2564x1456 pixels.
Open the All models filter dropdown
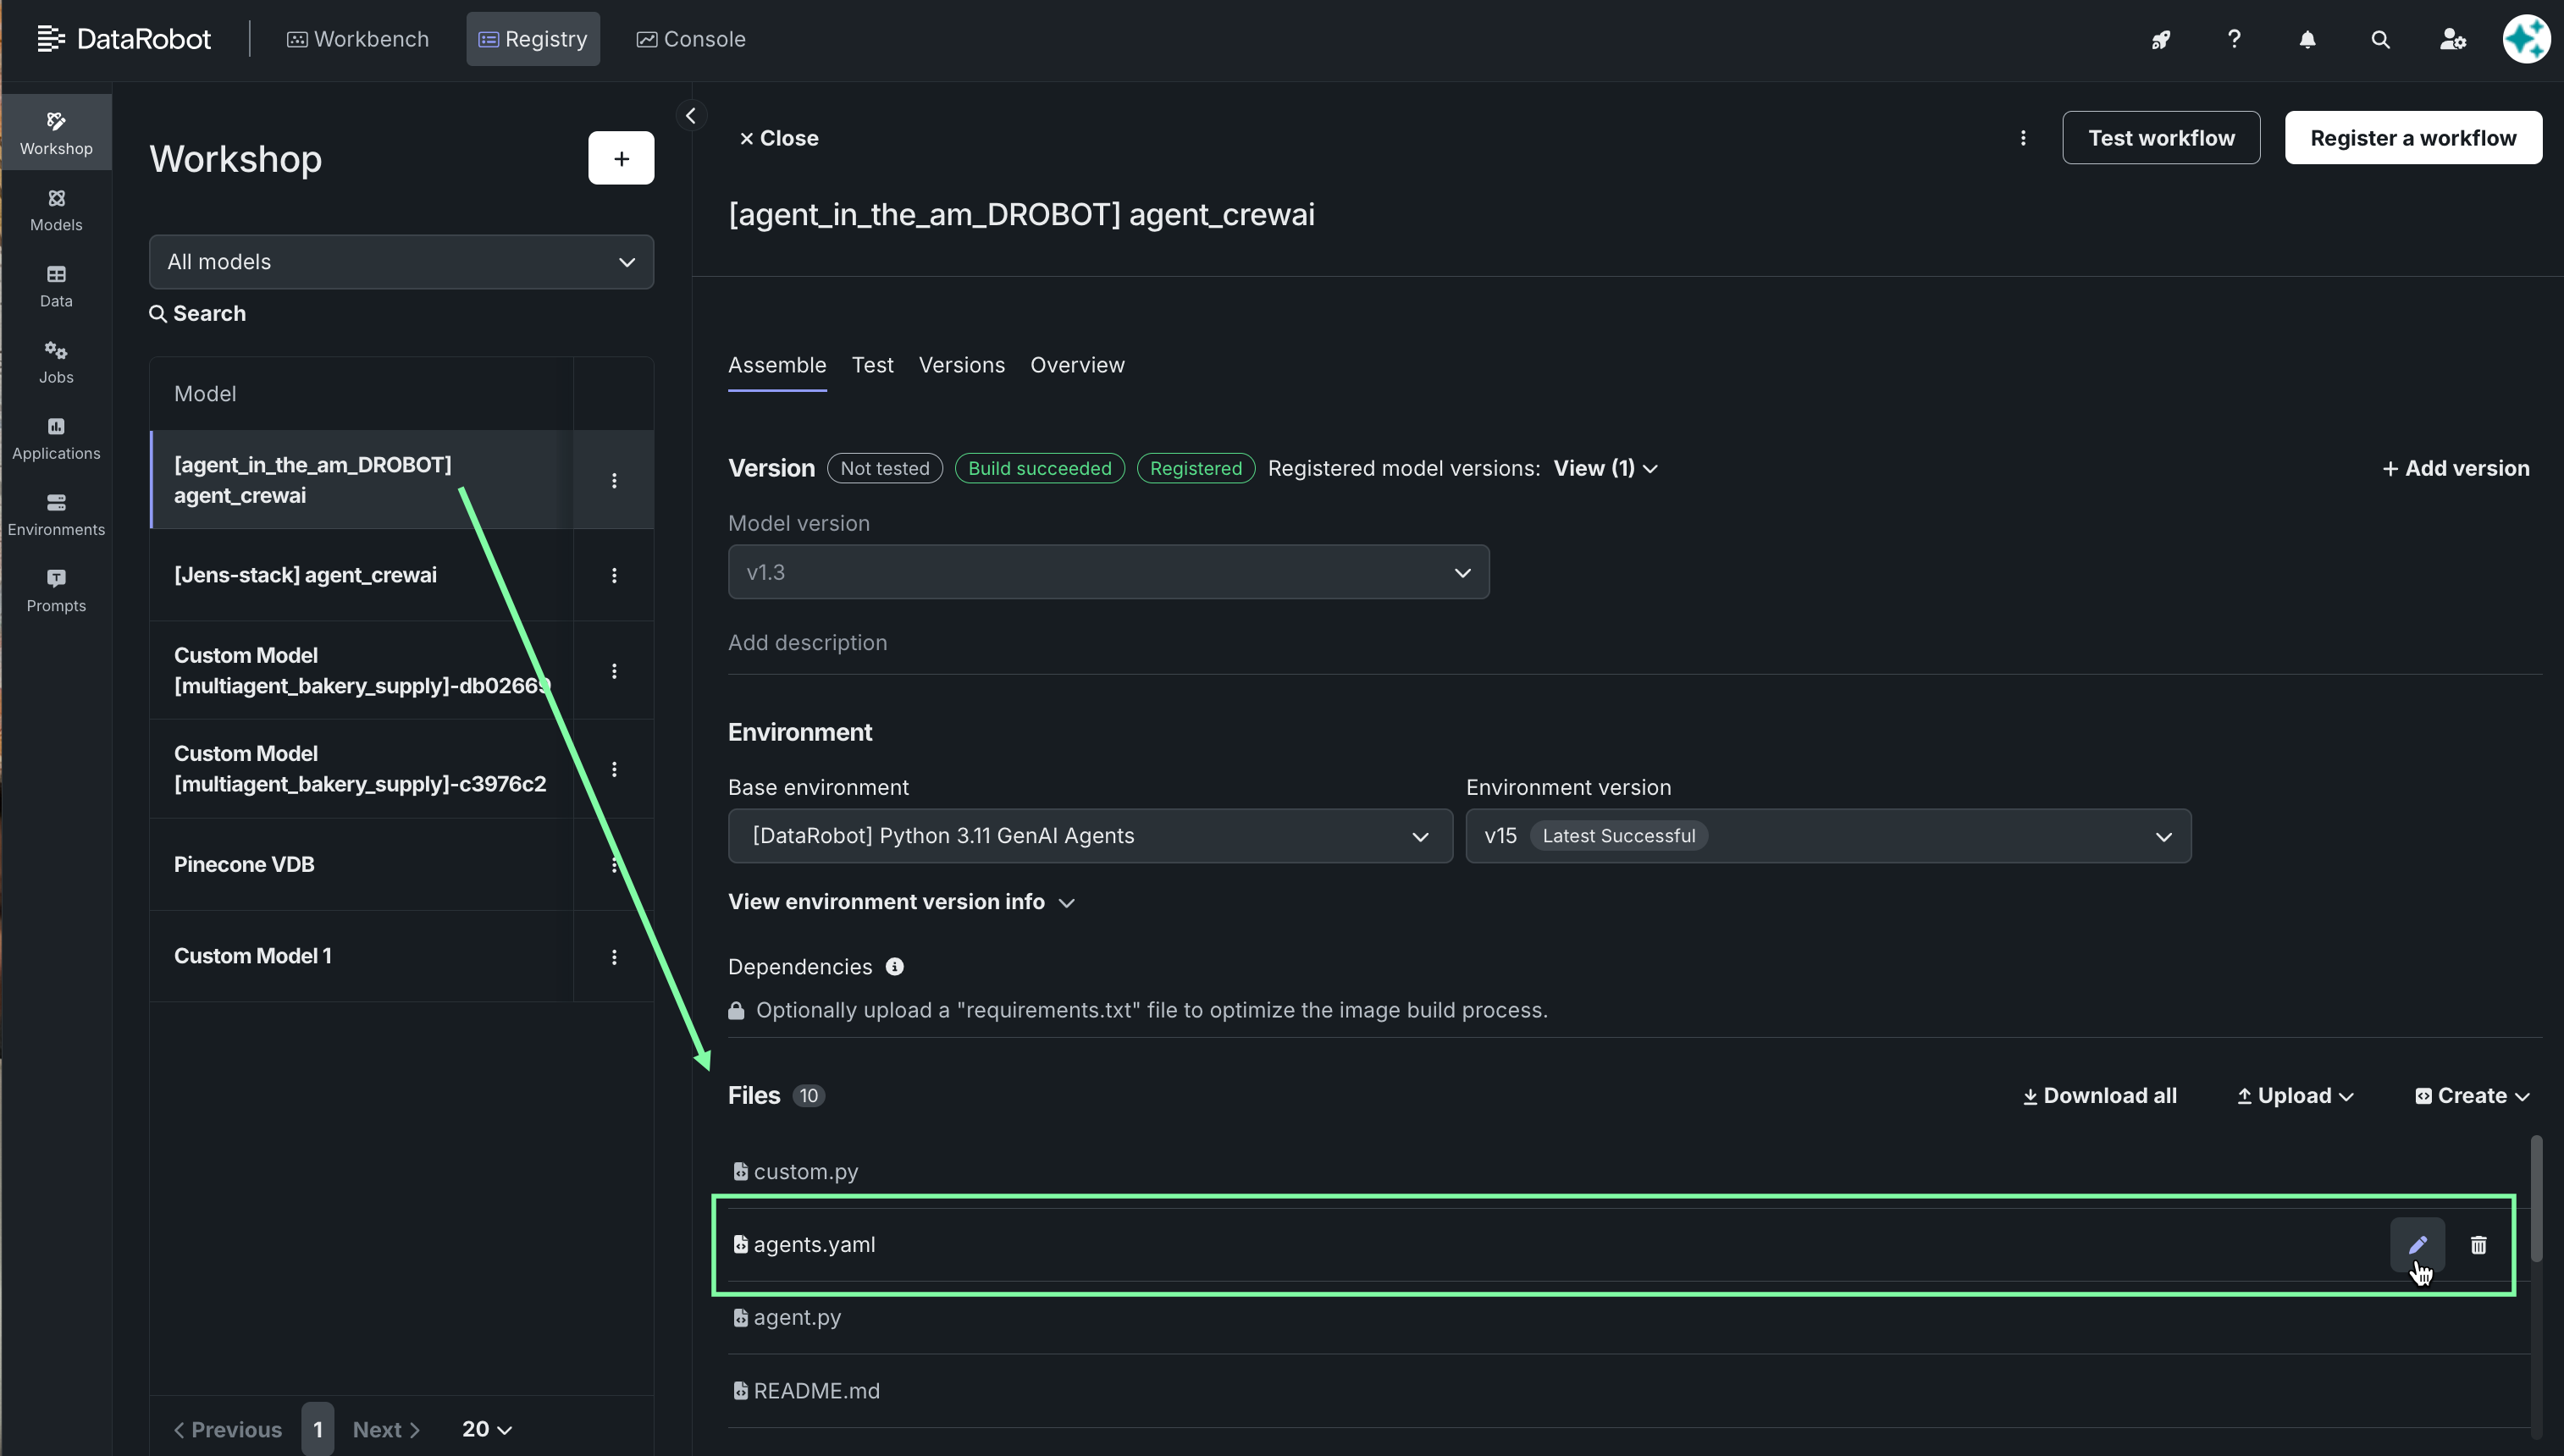coord(401,262)
